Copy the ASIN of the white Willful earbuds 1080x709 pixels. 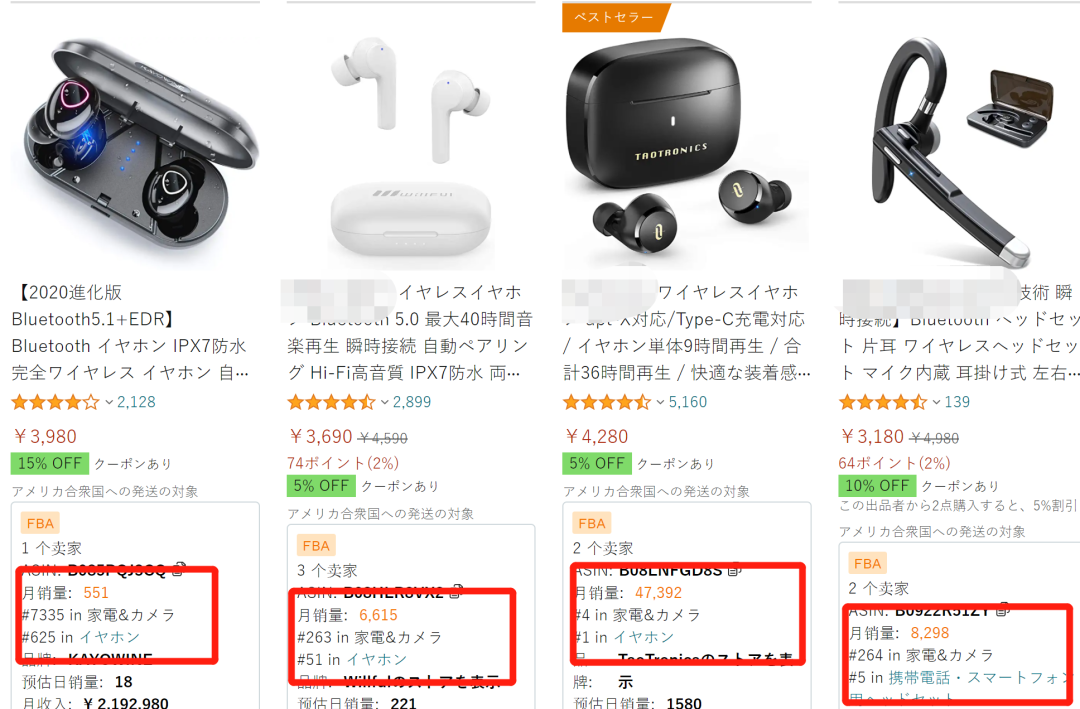[455, 592]
